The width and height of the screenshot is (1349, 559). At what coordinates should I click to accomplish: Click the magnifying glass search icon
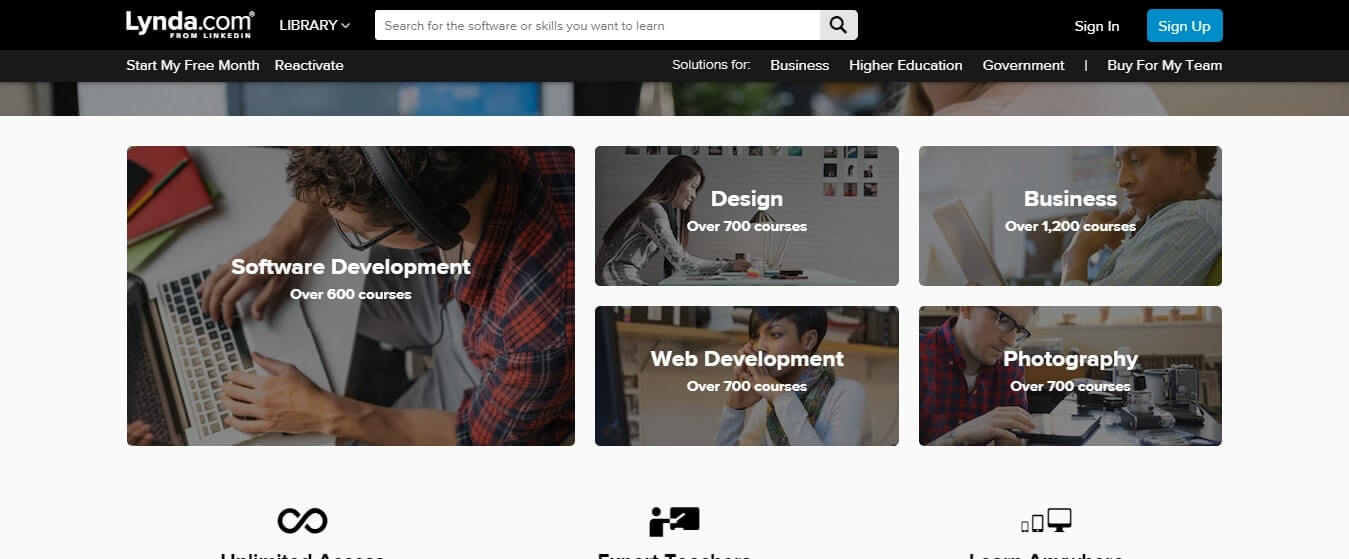coord(839,25)
